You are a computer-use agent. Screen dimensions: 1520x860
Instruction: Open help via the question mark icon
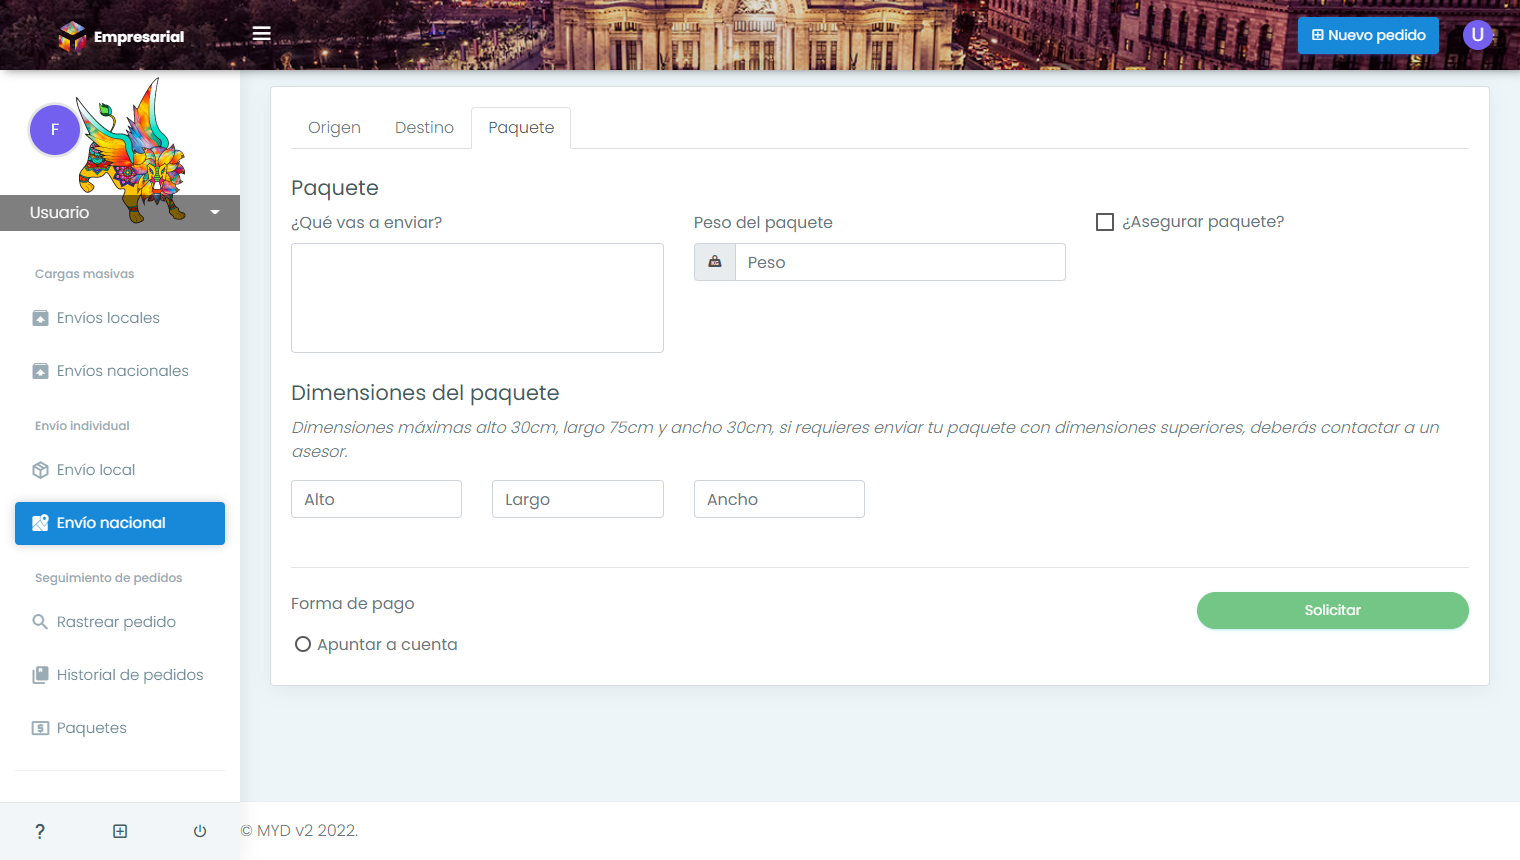point(40,831)
